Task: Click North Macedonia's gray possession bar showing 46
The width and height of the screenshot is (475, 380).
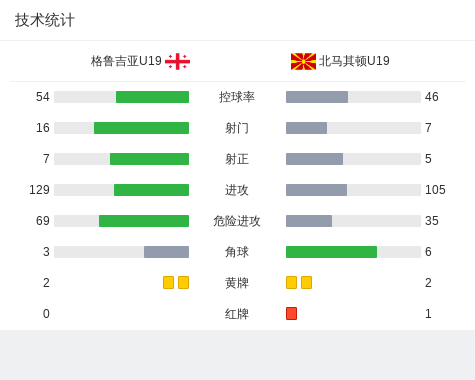Action: 317,97
